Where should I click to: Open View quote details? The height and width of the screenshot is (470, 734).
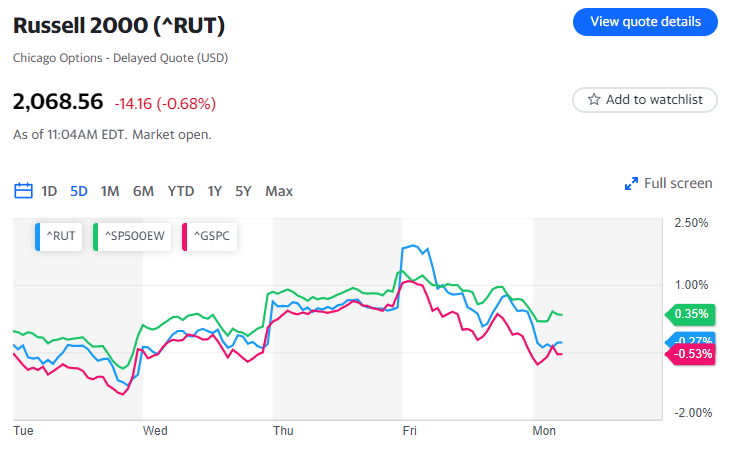644,22
